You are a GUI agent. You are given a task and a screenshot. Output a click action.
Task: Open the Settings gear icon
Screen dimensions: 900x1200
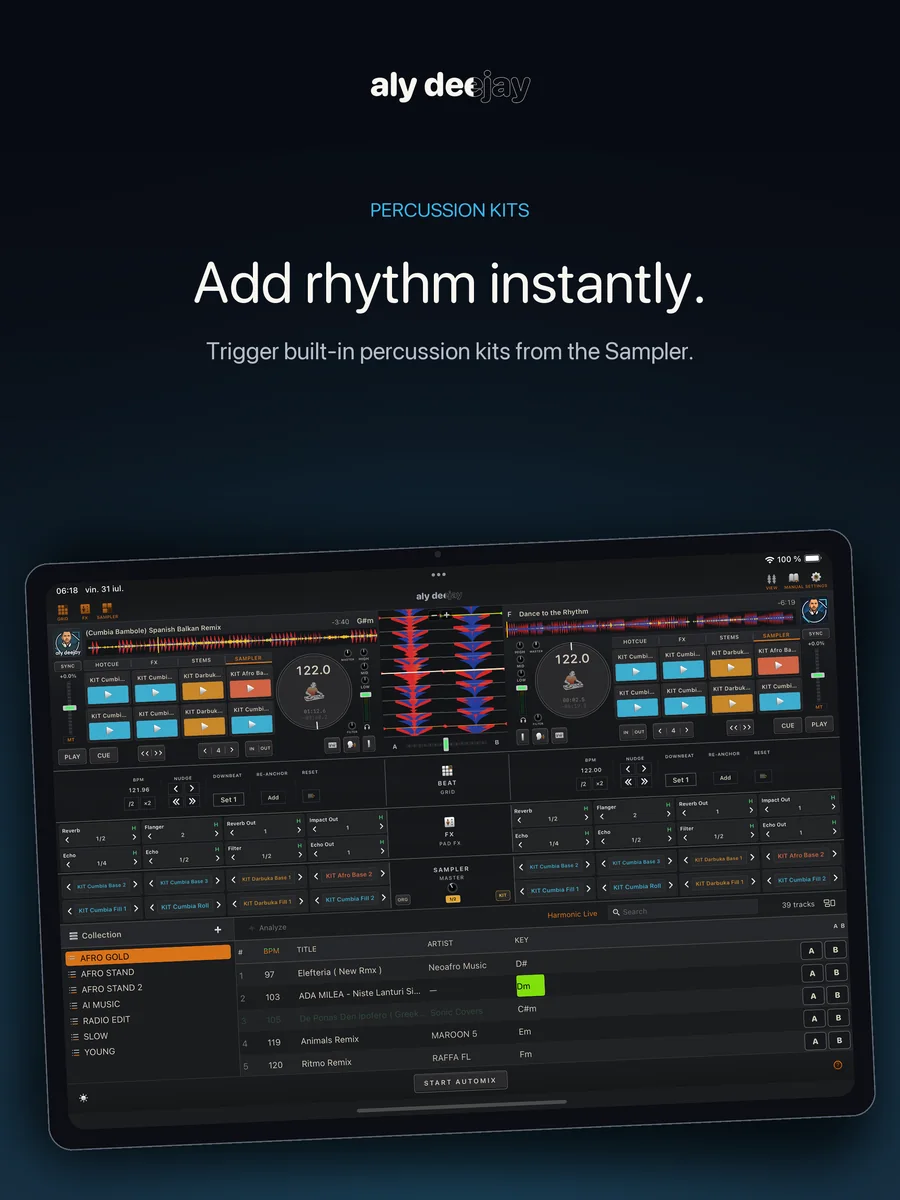(x=816, y=581)
